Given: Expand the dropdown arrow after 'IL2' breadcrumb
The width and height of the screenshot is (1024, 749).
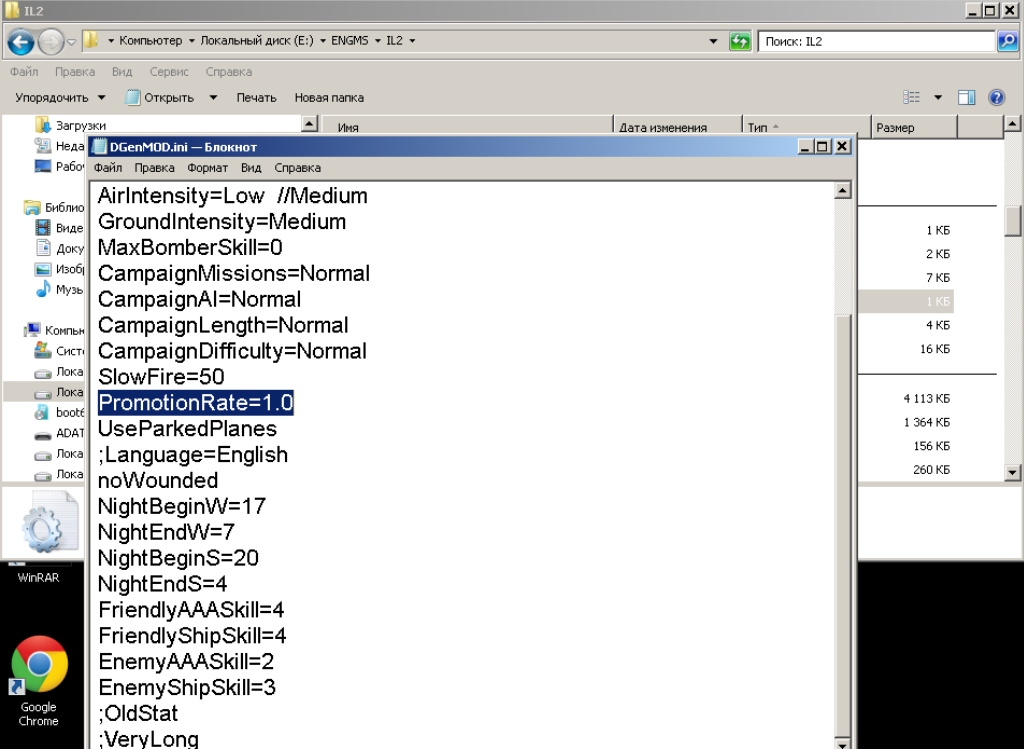Looking at the screenshot, I should click(412, 40).
